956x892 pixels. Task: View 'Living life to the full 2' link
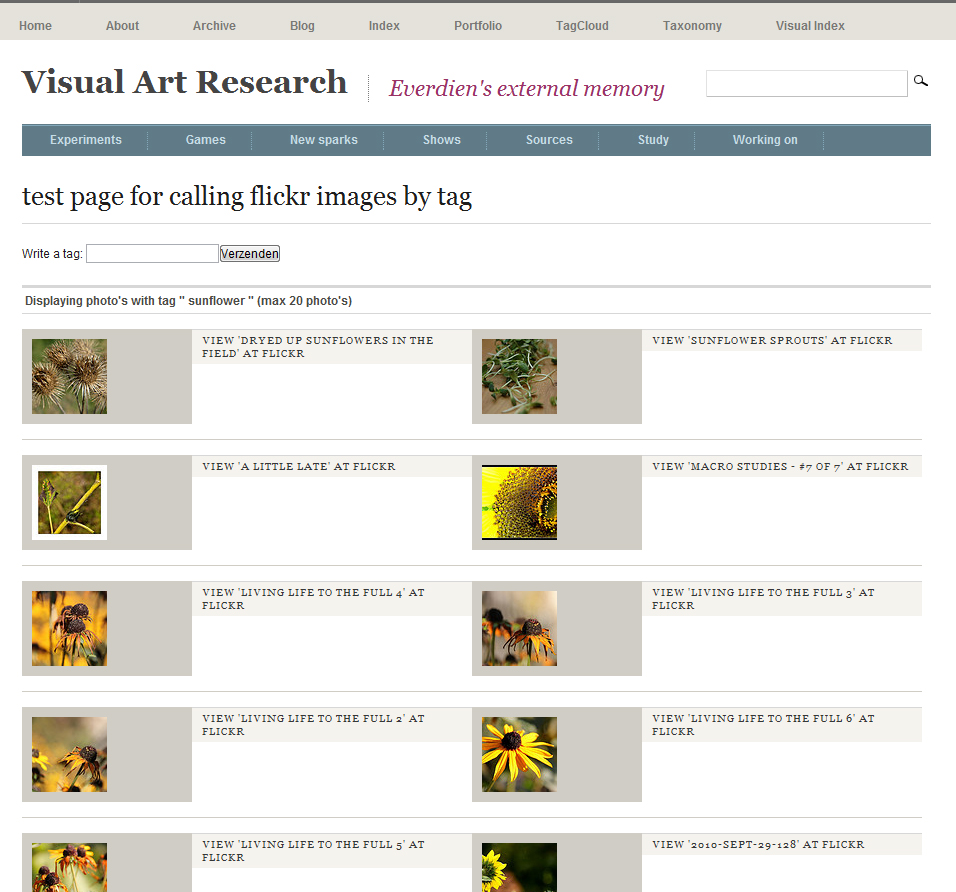pyautogui.click(x=313, y=725)
